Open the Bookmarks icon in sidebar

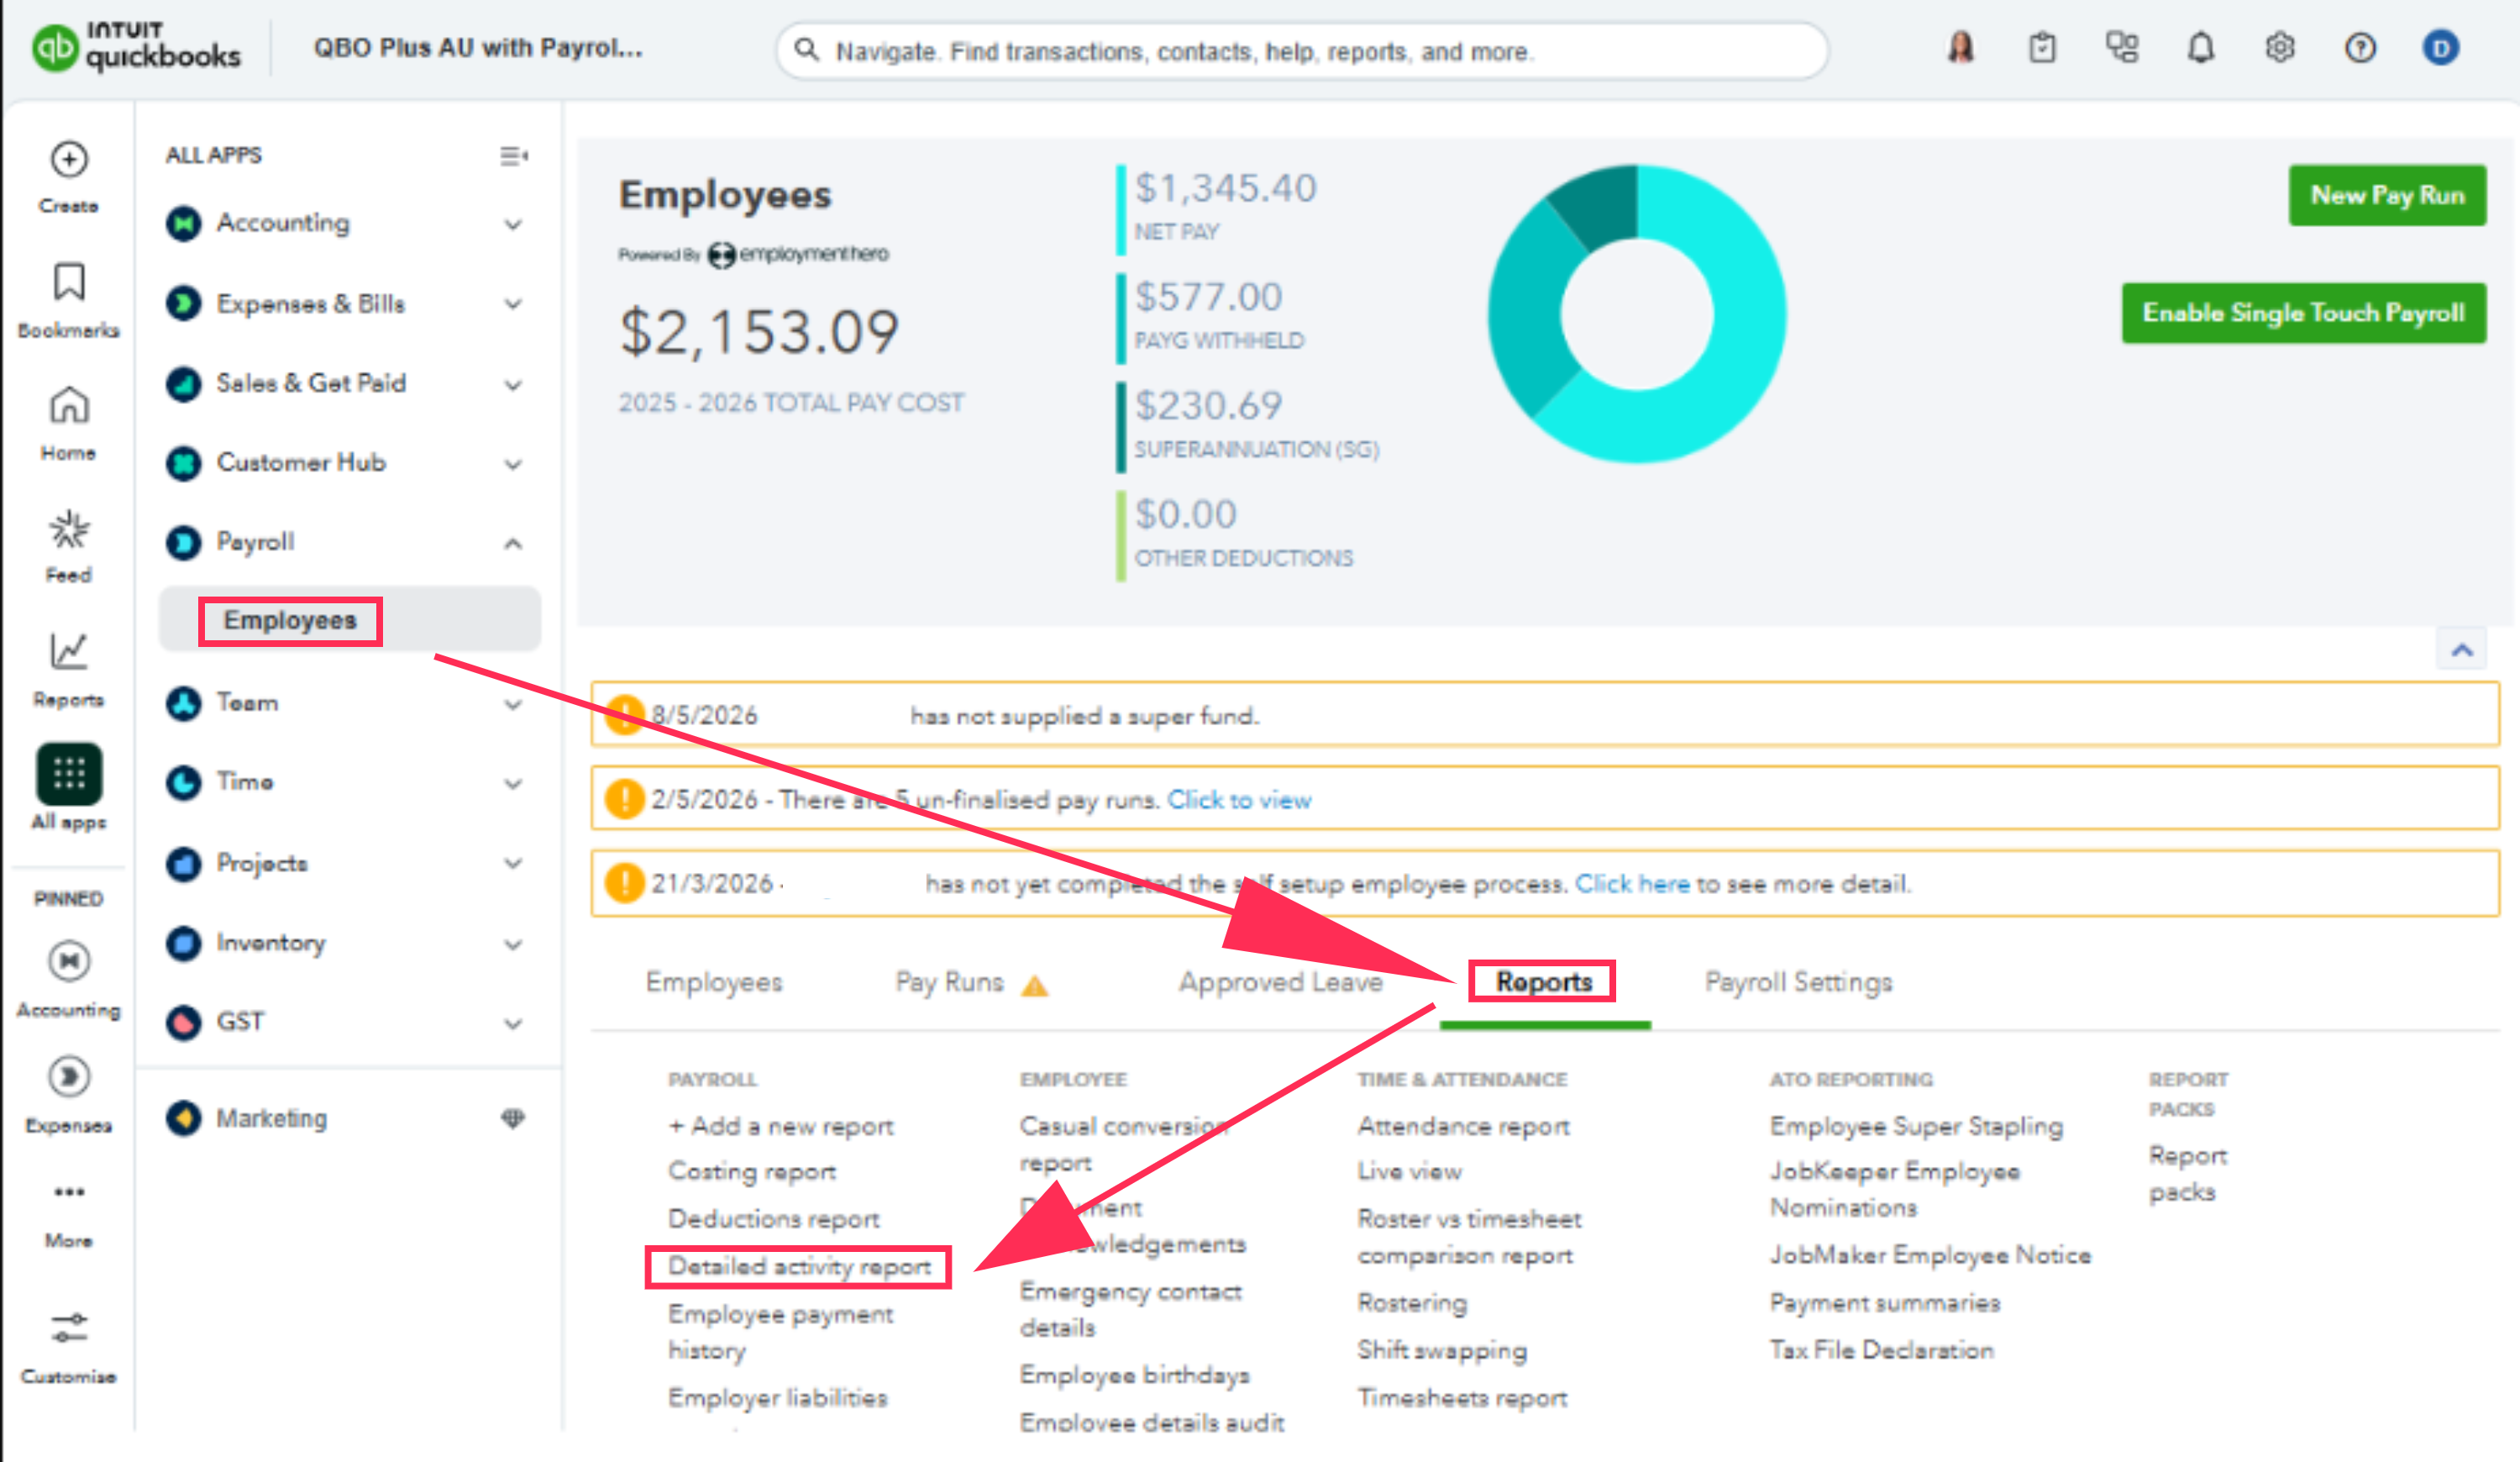pyautogui.click(x=69, y=282)
